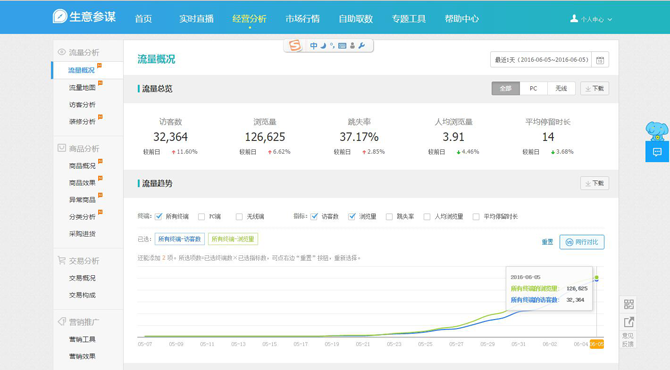Open 商品效果 in the sidebar

click(82, 183)
